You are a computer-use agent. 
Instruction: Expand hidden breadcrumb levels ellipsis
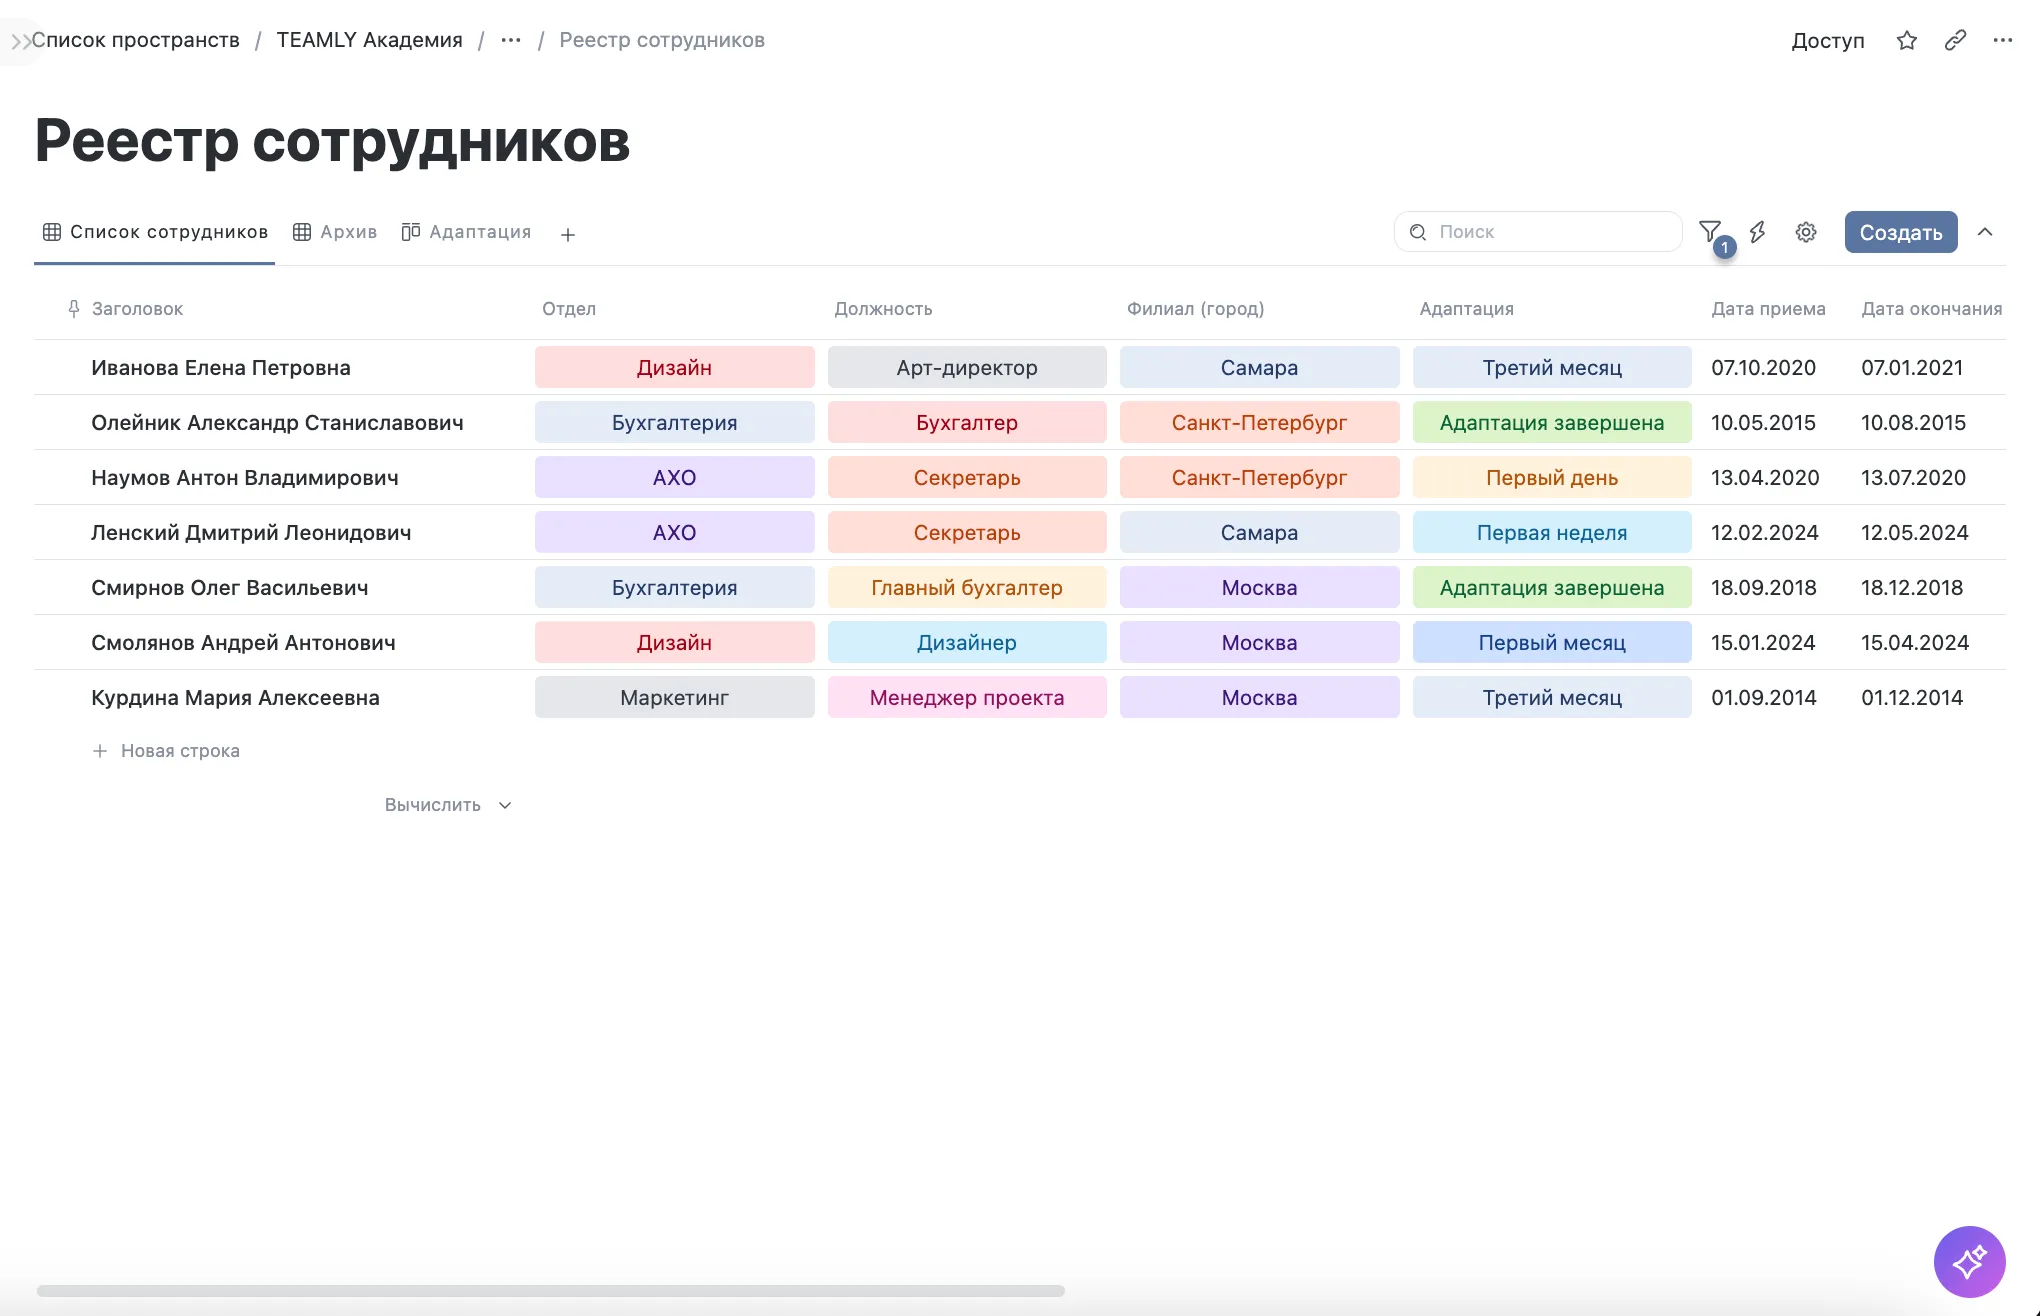tap(511, 40)
